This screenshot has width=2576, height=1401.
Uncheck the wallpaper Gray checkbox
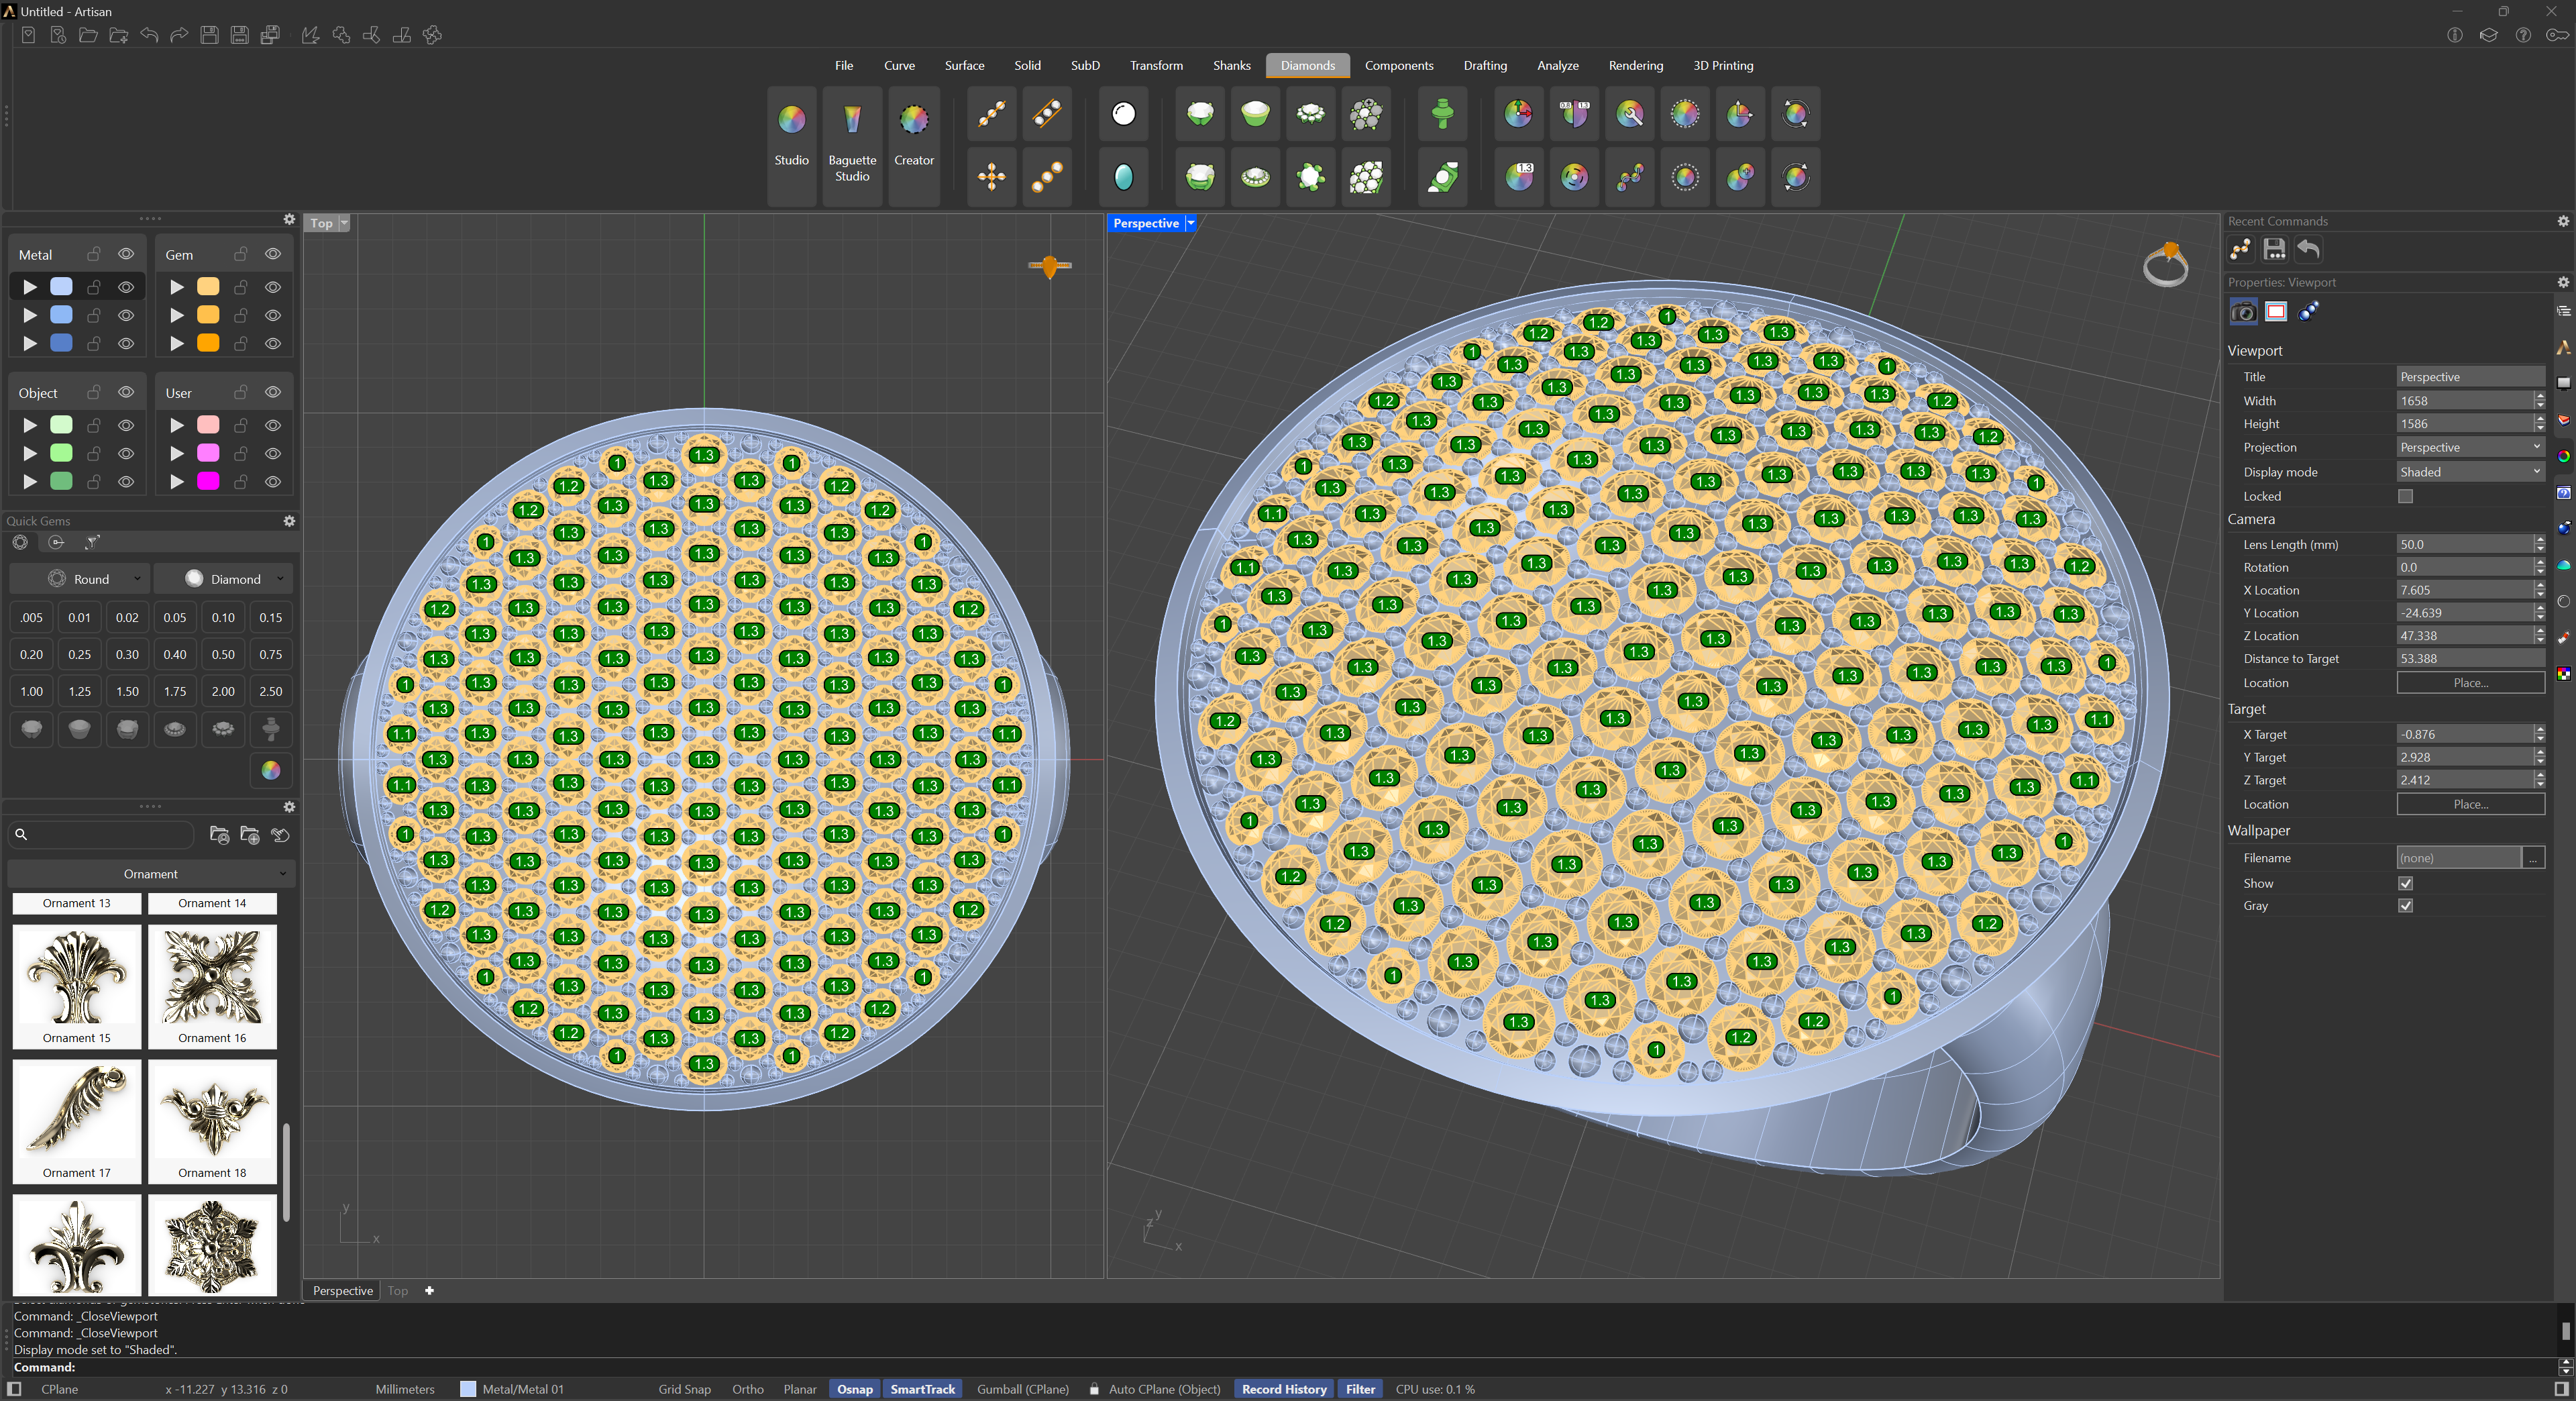[x=2405, y=906]
